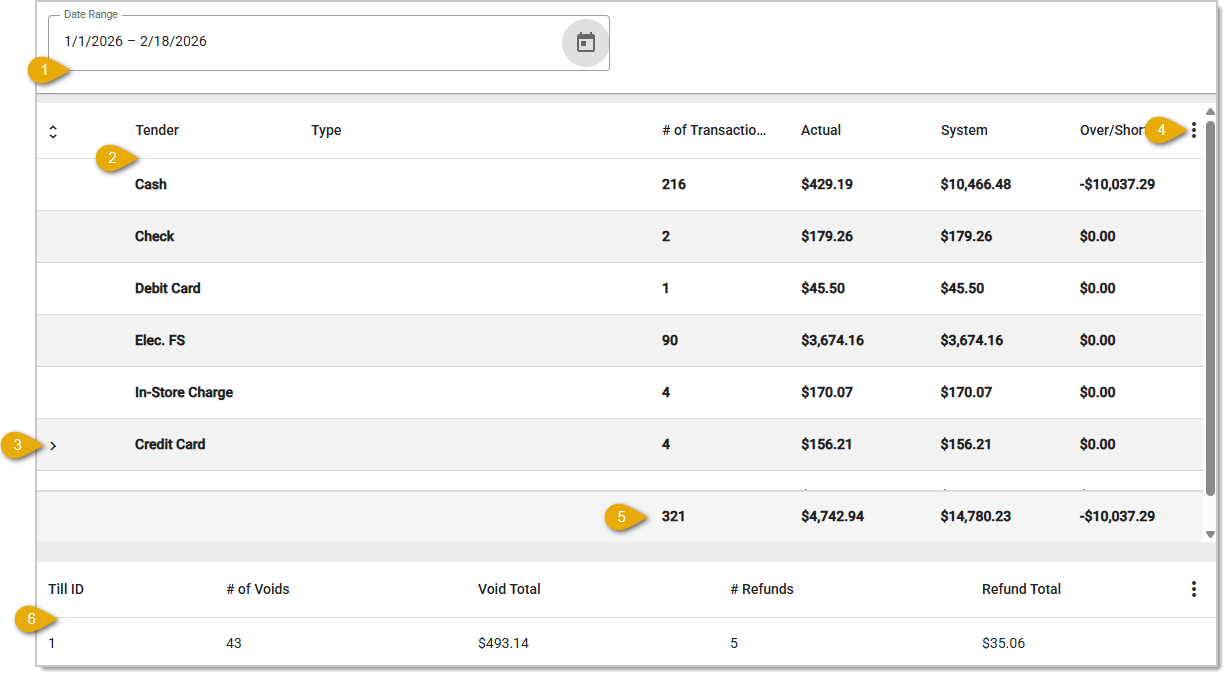Click Debit Card system amount $45.50

tap(962, 288)
